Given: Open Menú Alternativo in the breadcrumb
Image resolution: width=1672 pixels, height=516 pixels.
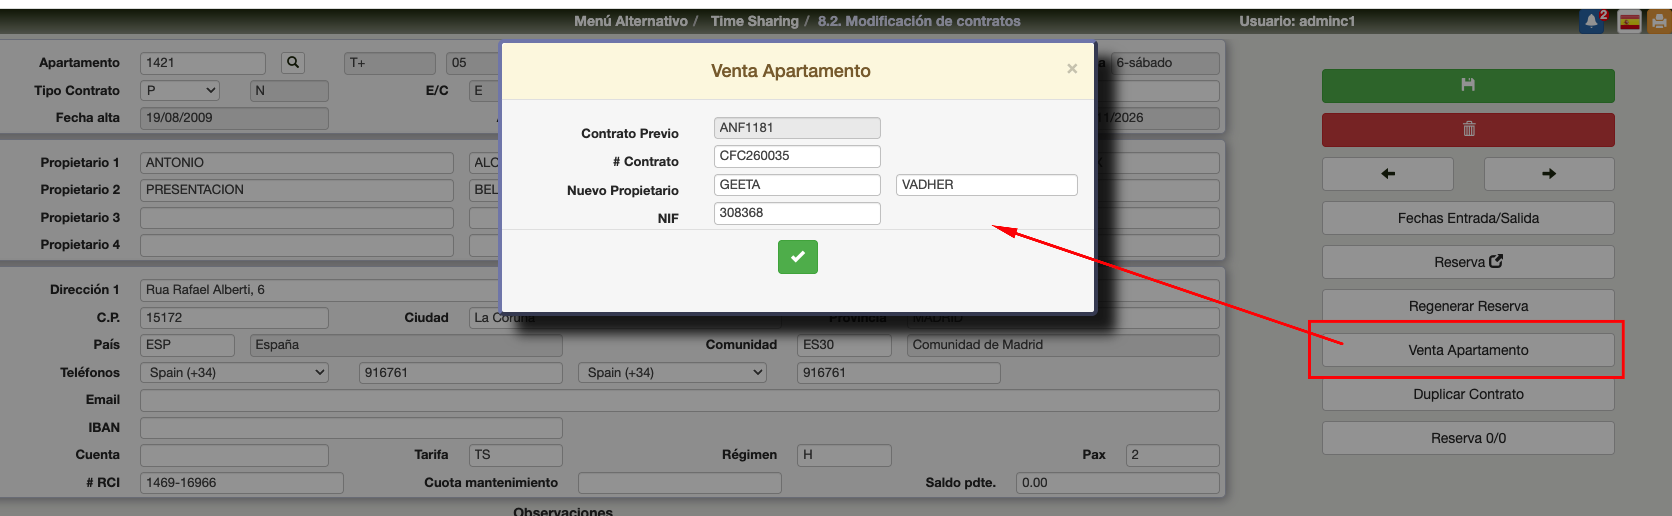Looking at the screenshot, I should (630, 21).
